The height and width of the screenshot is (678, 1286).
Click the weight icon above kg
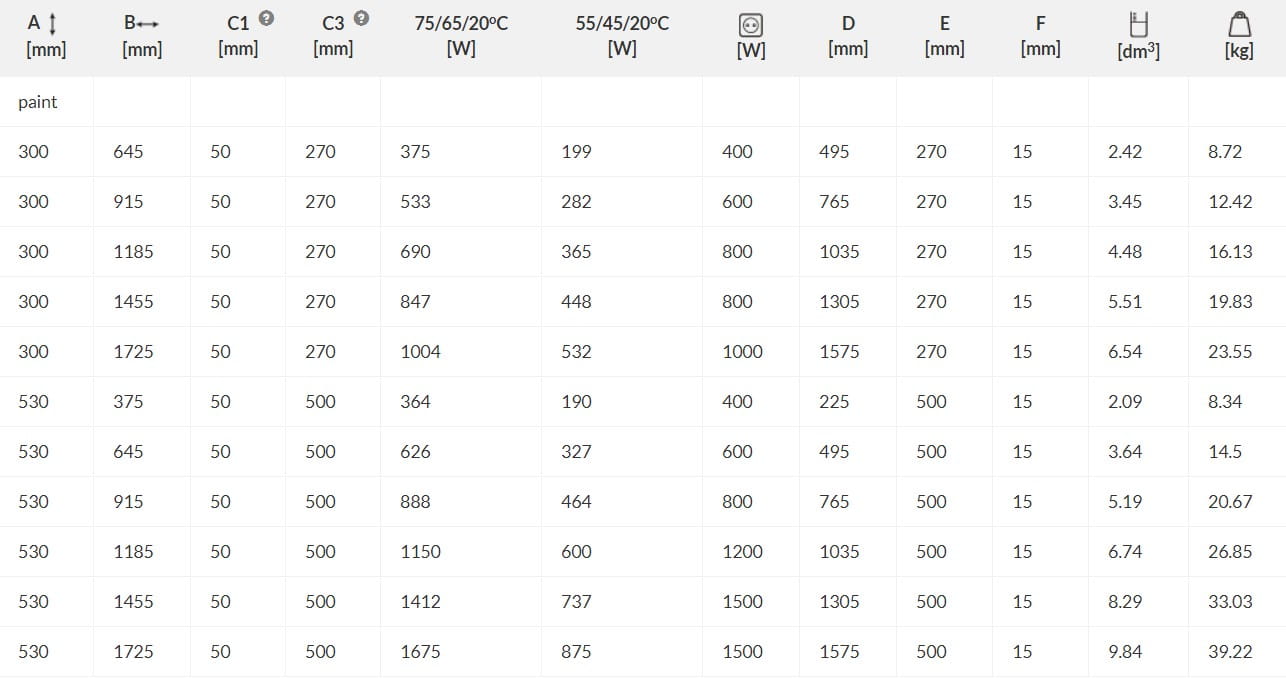click(x=1238, y=23)
